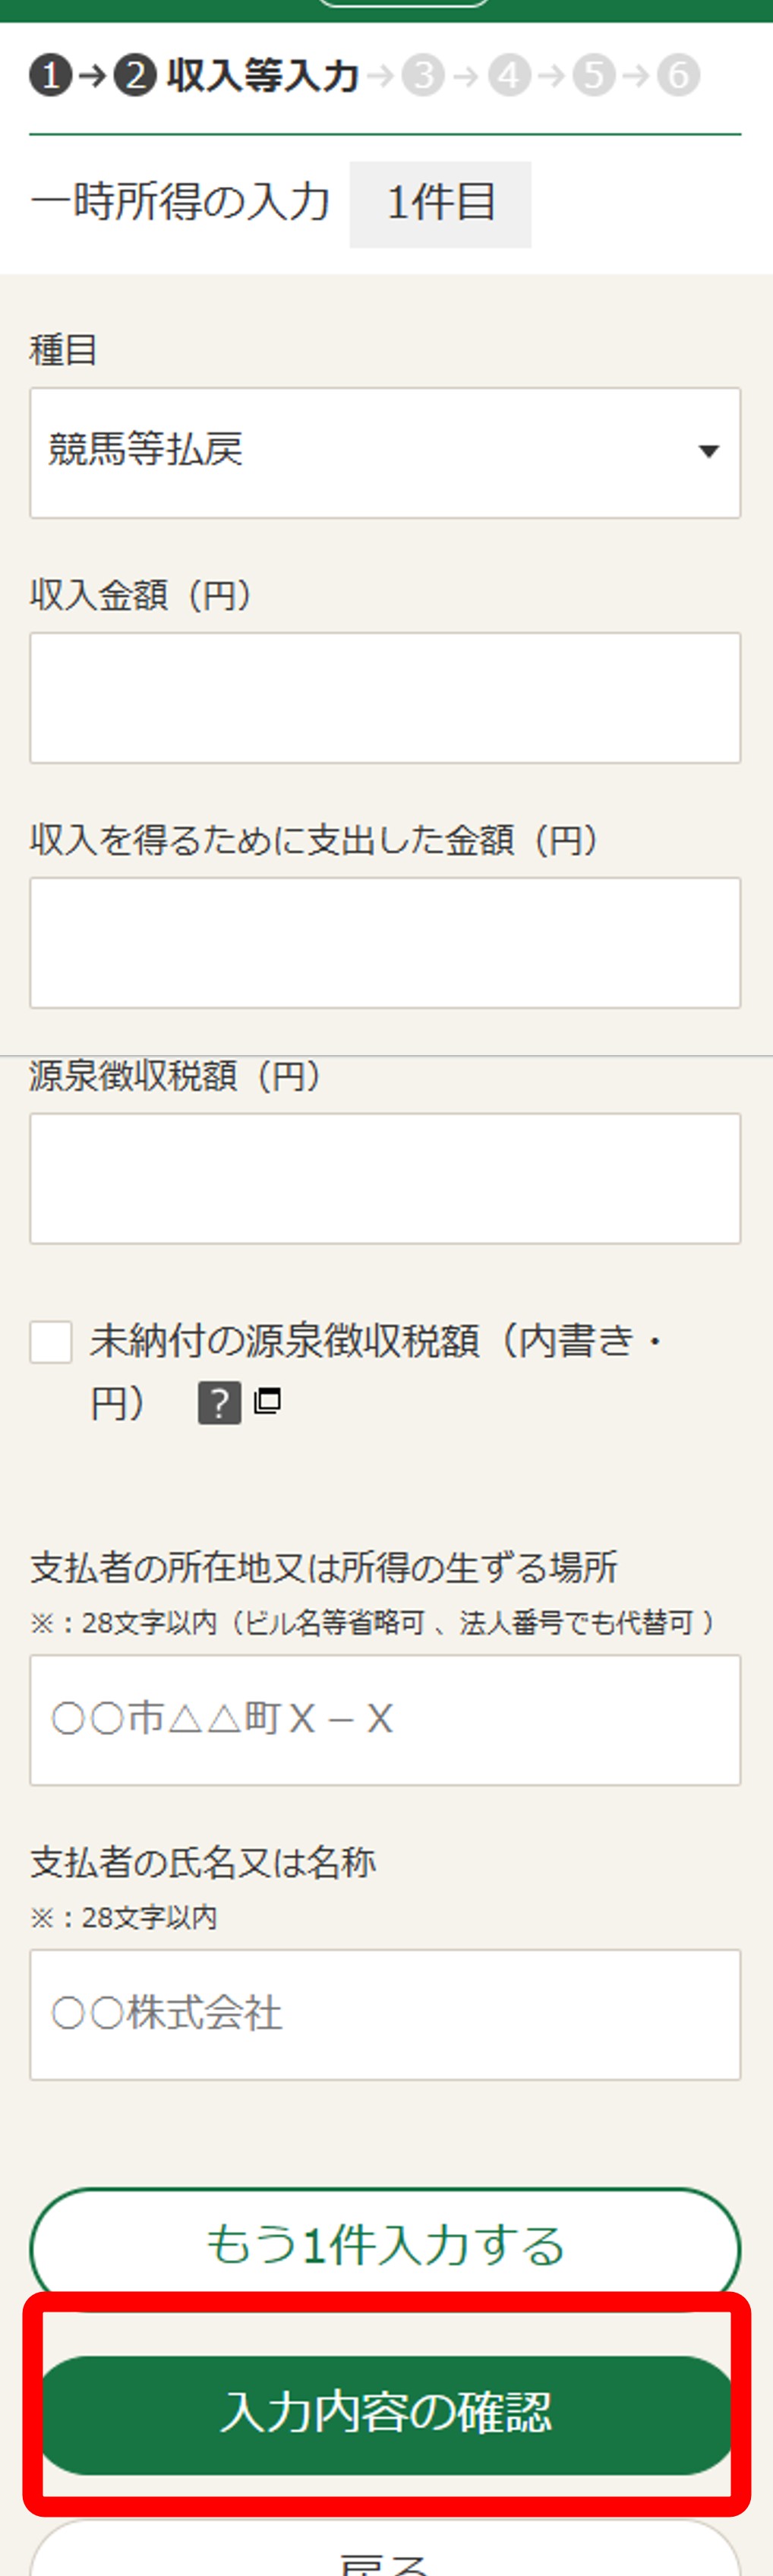Open the question mark help icon
The image size is (773, 2576).
tap(220, 1403)
